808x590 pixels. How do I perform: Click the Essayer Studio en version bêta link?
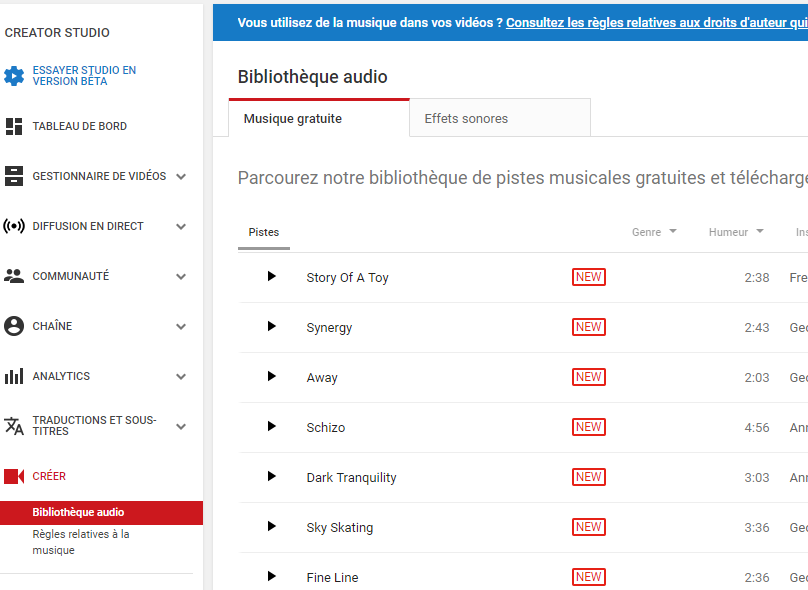pyautogui.click(x=84, y=76)
